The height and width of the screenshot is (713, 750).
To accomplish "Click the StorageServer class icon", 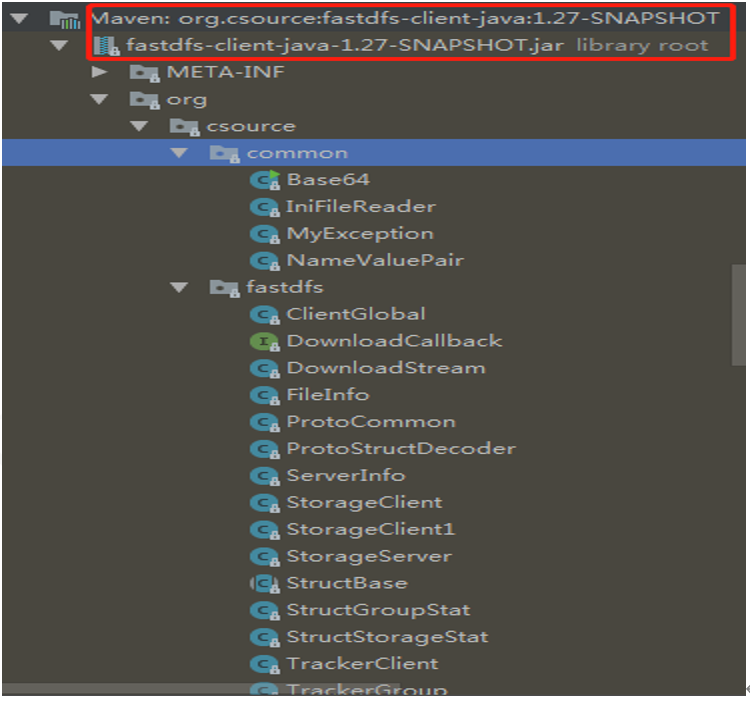I will tap(265, 557).
